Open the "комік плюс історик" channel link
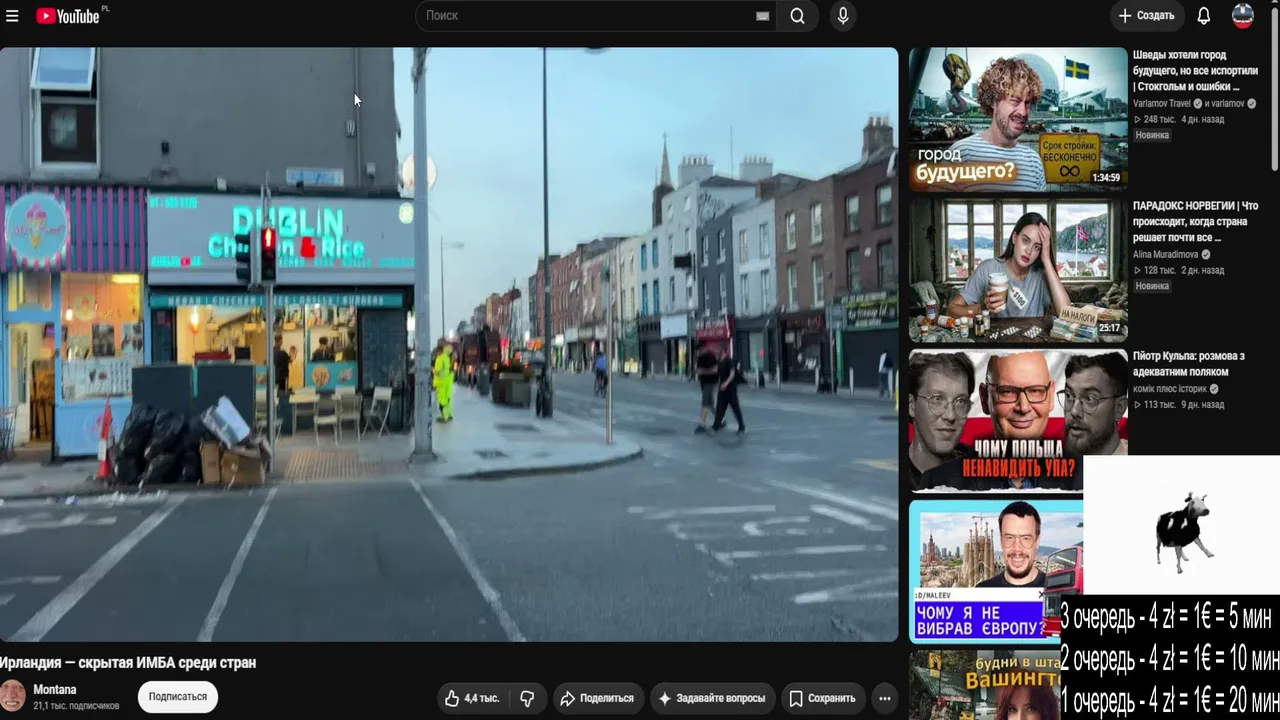 [x=1169, y=389]
